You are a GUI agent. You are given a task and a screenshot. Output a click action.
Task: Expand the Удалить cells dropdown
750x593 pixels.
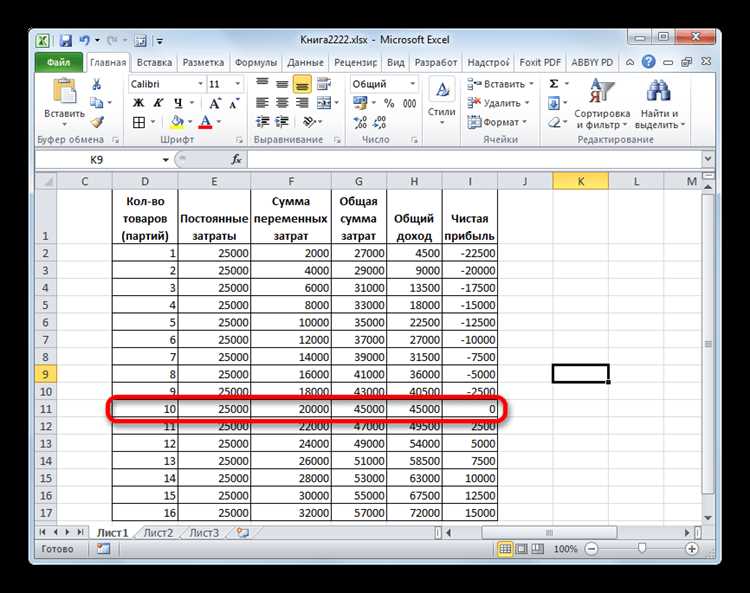(x=527, y=103)
